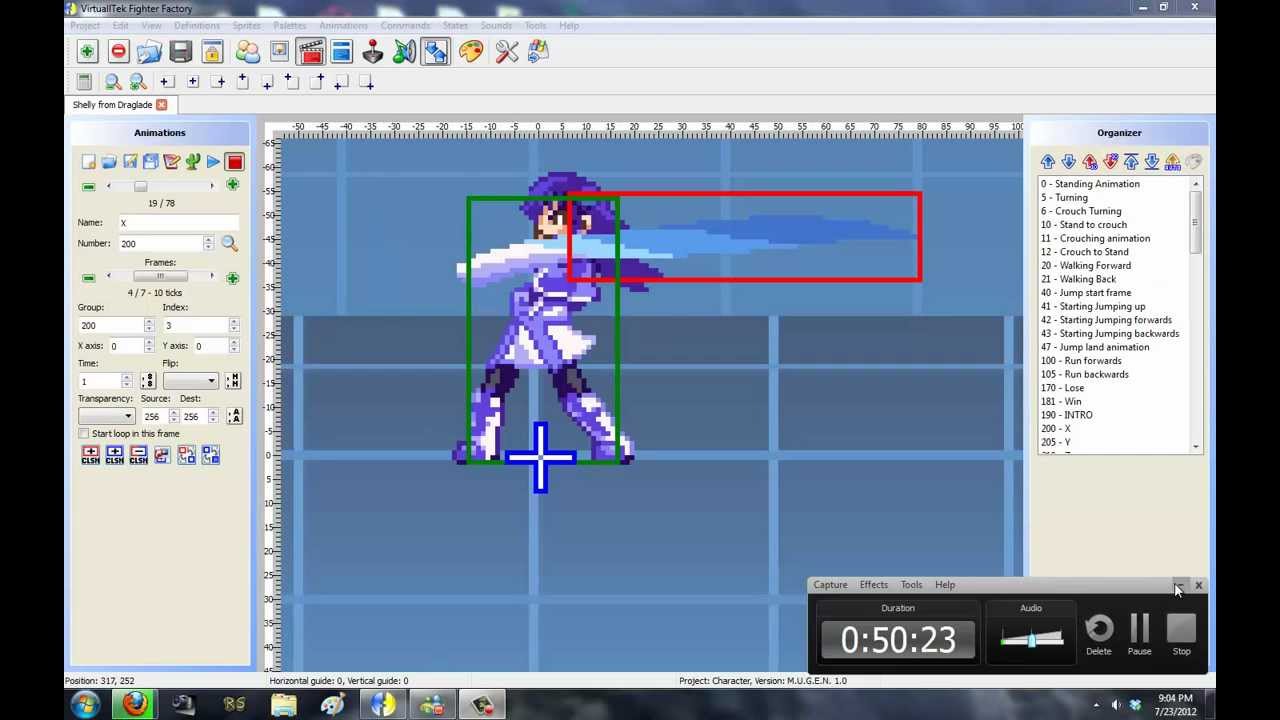1280x720 pixels.
Task: Open Commands with the joystick icon
Action: click(372, 51)
